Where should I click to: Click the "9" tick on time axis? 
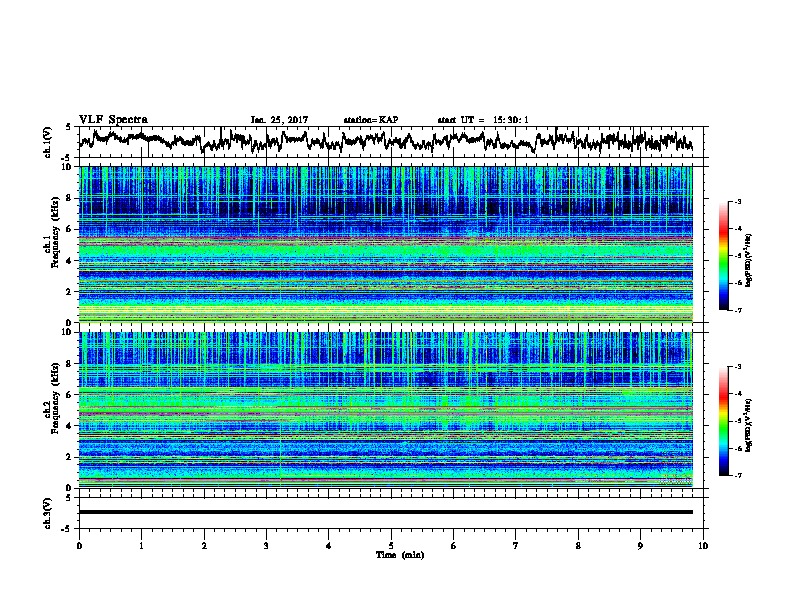640,546
